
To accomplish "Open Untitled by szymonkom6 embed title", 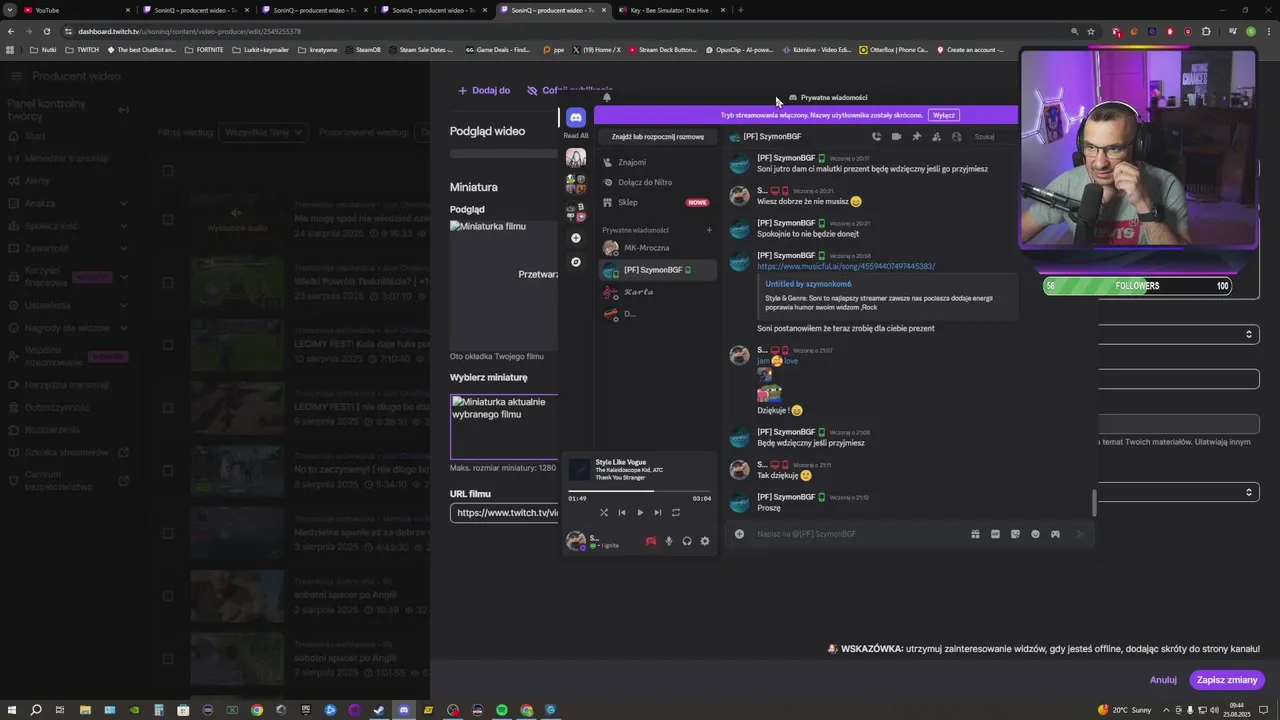I will [x=808, y=284].
